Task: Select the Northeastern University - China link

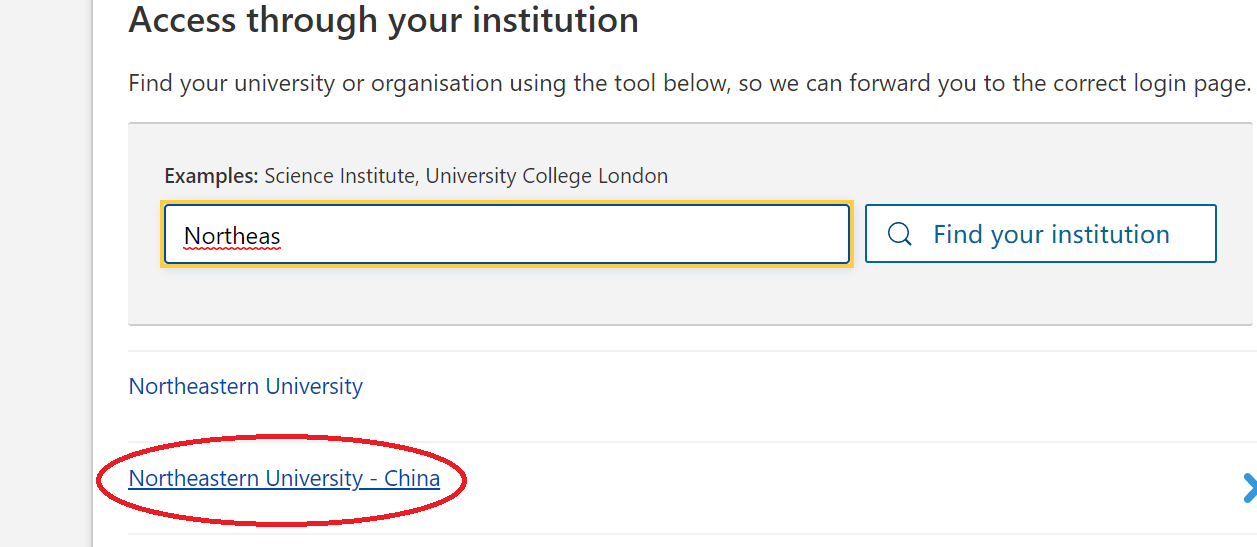Action: 284,479
